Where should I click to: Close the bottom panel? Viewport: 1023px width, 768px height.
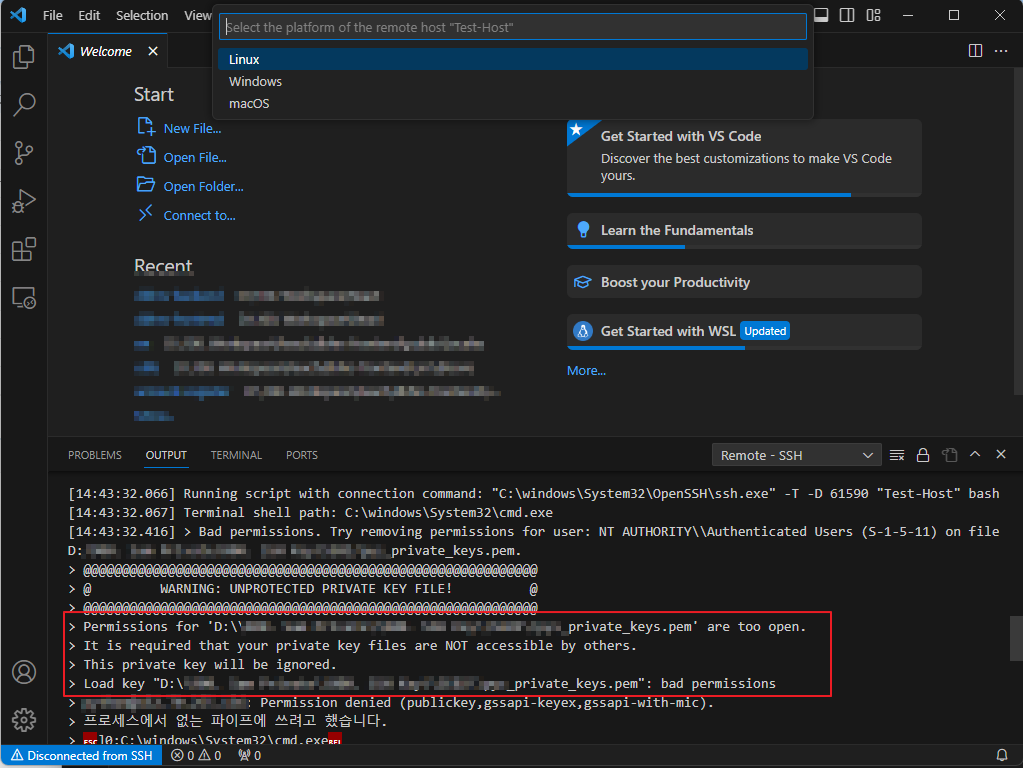(1001, 454)
